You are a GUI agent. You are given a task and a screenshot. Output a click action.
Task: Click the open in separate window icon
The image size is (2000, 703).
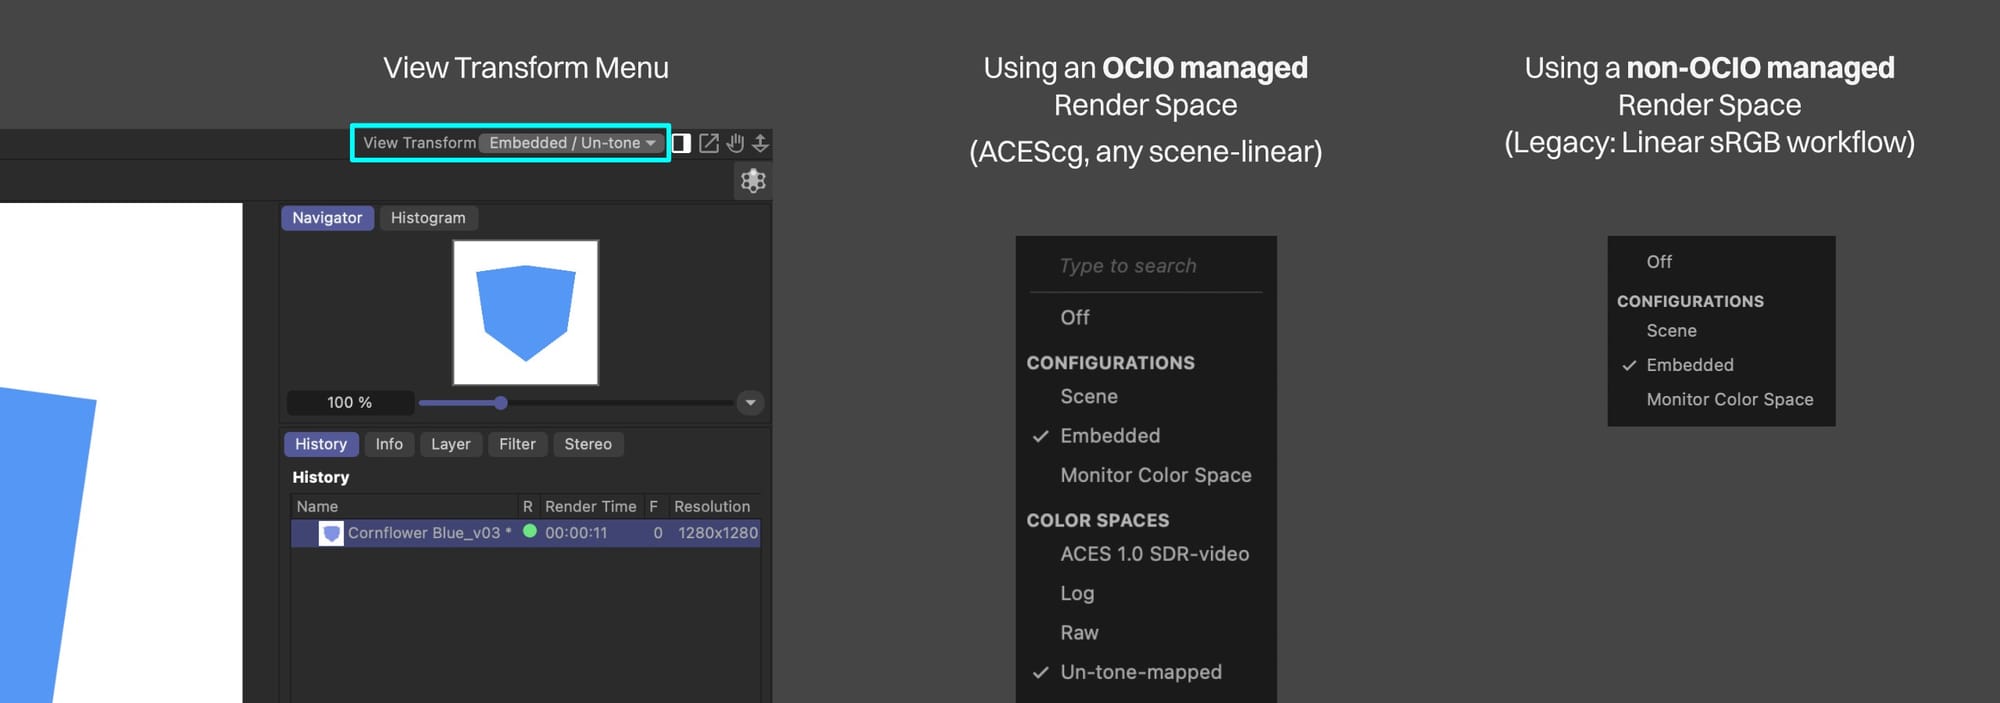pyautogui.click(x=709, y=143)
